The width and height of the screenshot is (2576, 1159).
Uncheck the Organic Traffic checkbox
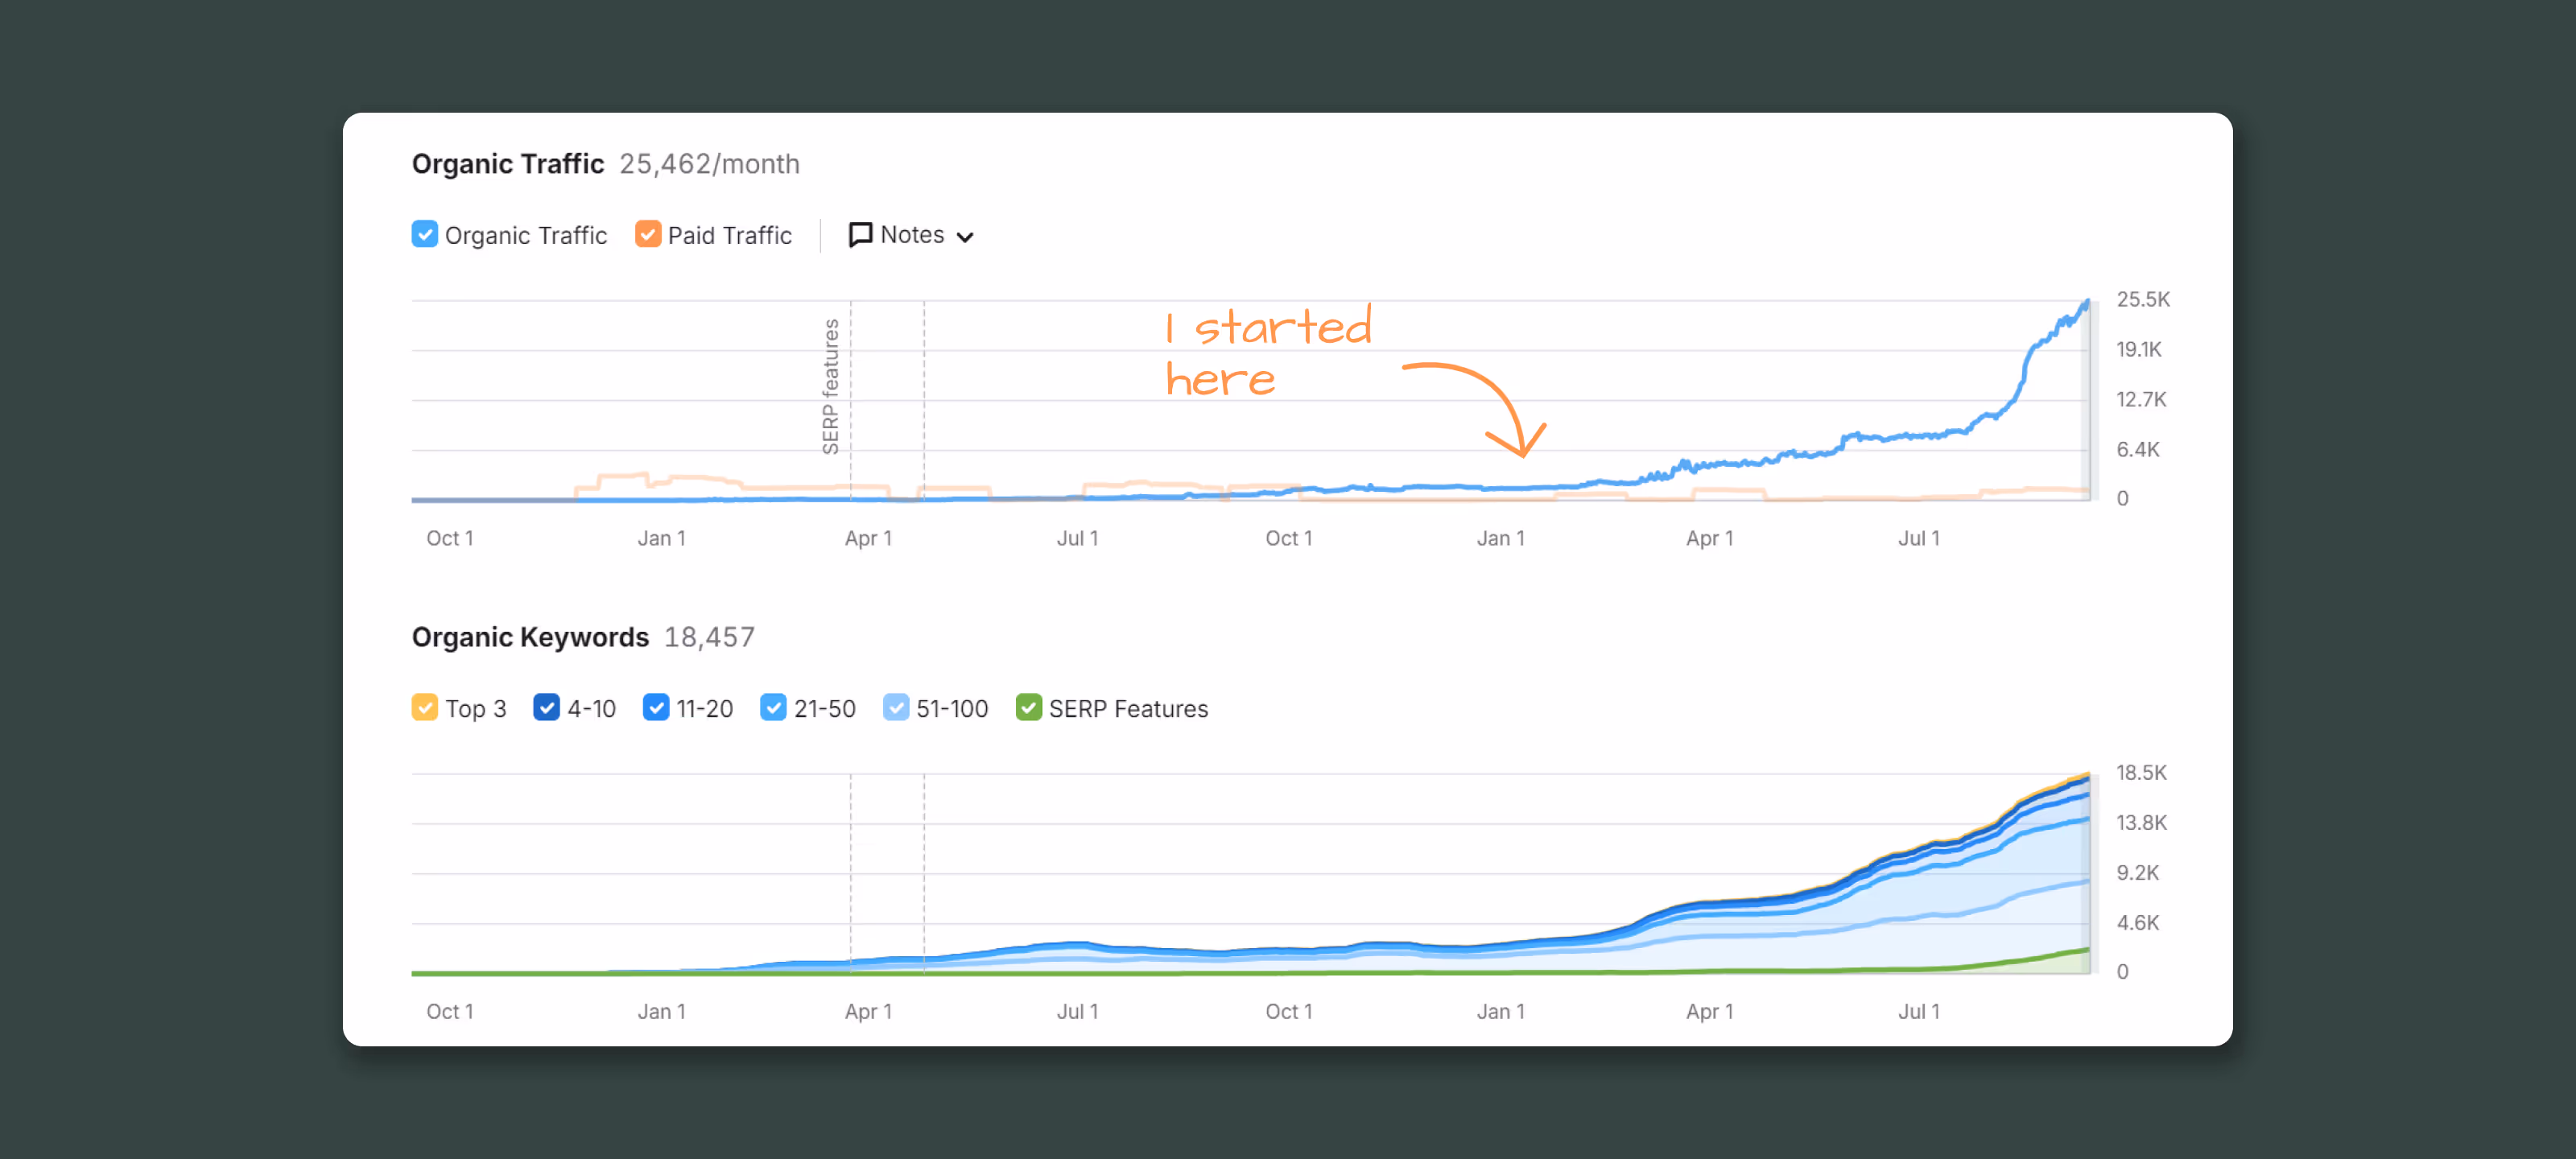[x=424, y=235]
